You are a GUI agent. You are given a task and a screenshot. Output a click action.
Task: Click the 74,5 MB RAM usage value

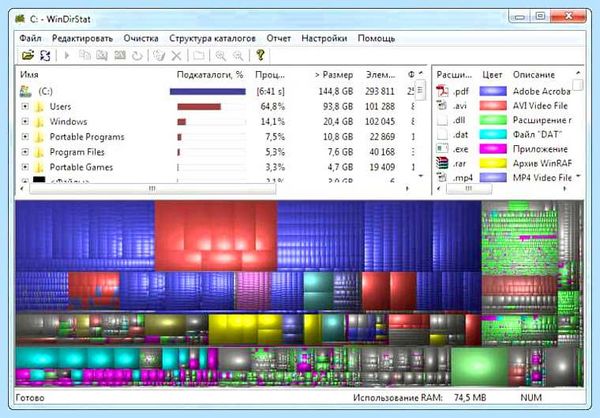(x=470, y=398)
